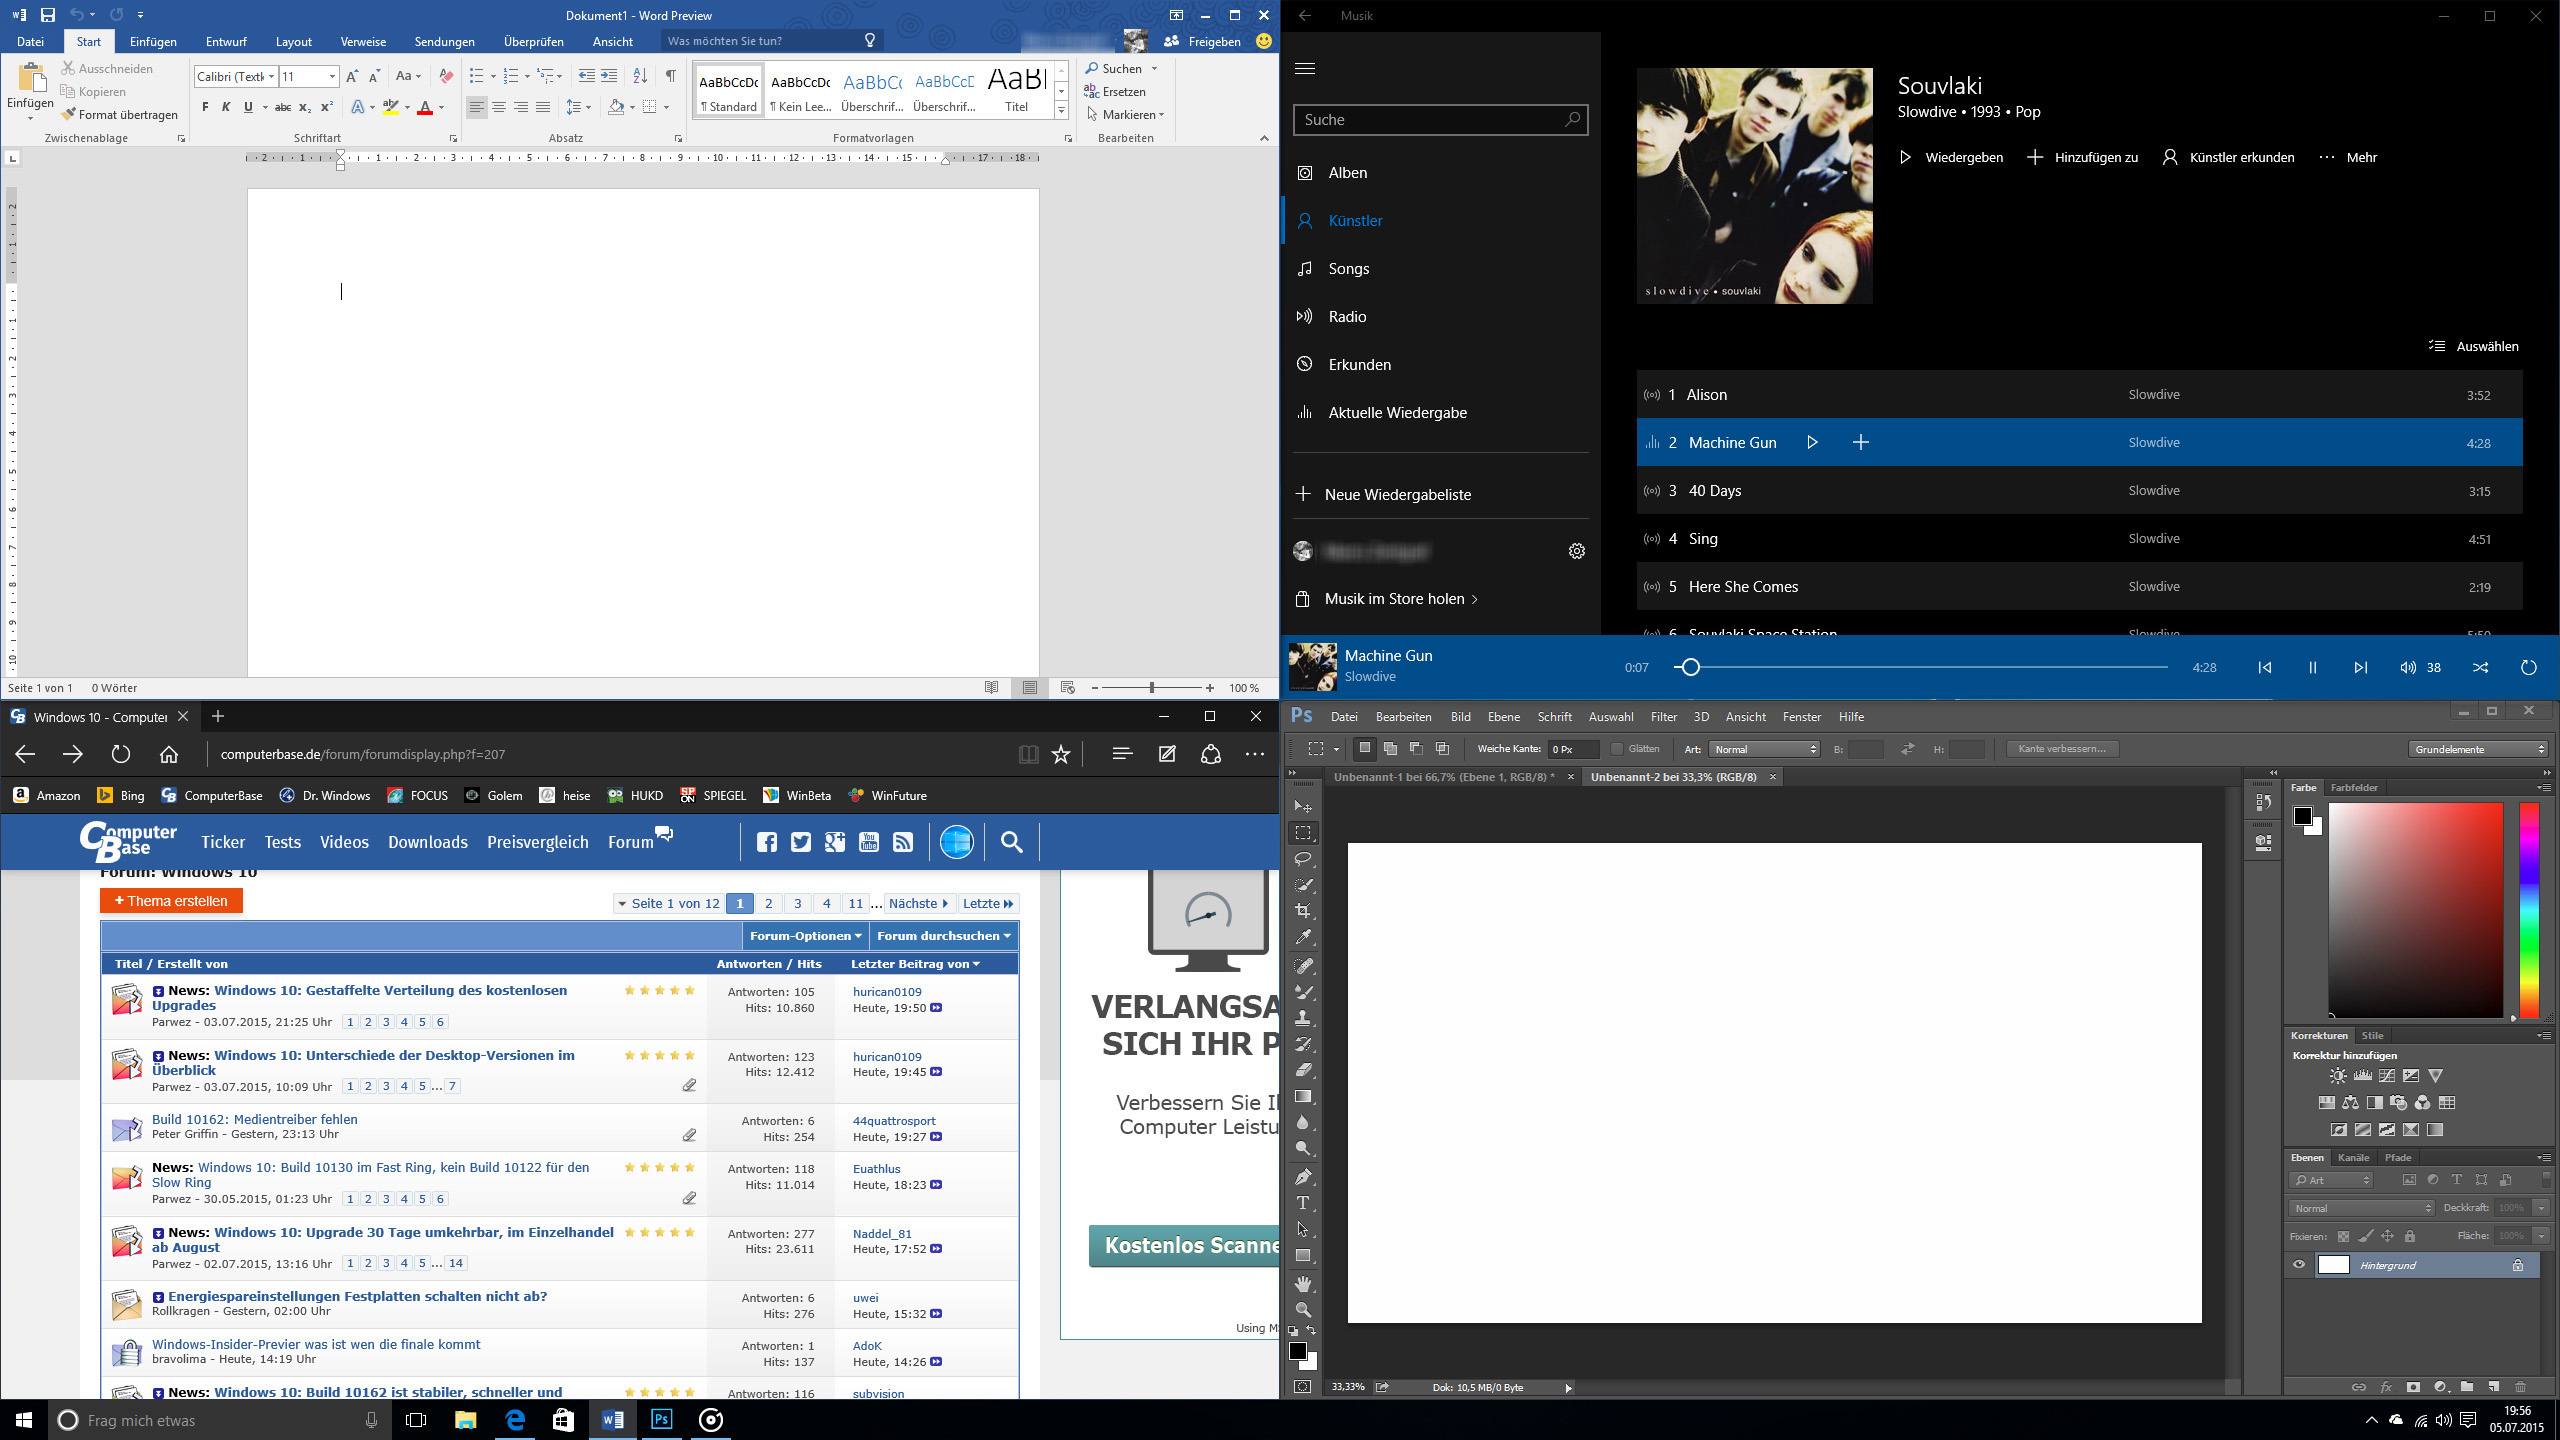Enable shuffle in the music player
2560x1440 pixels.
tap(2480, 667)
